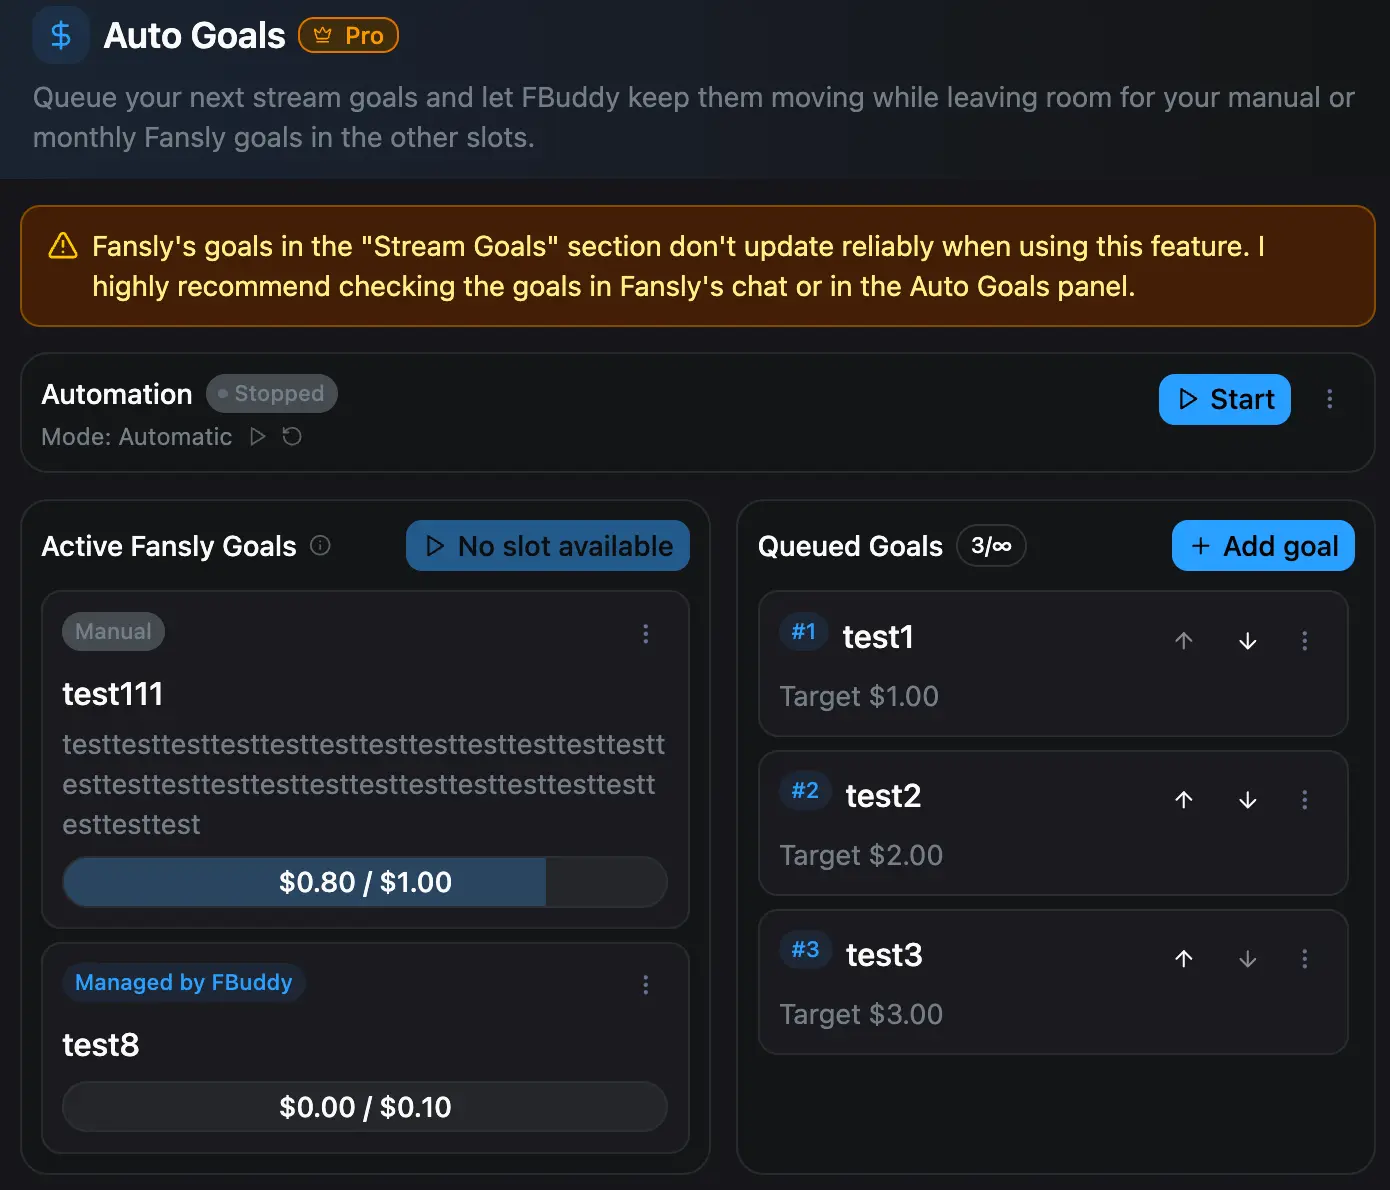1390x1190 pixels.
Task: Click the plus icon on the Add goal button
Action: (x=1200, y=546)
